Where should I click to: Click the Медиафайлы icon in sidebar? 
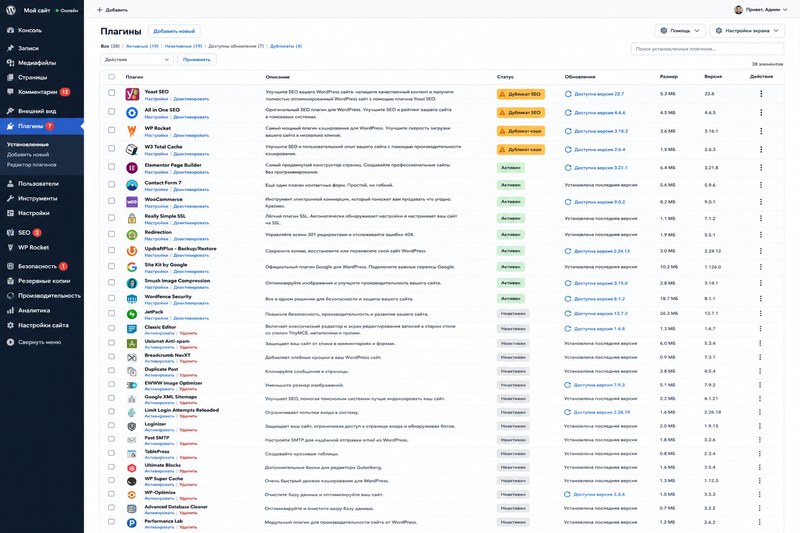point(10,63)
